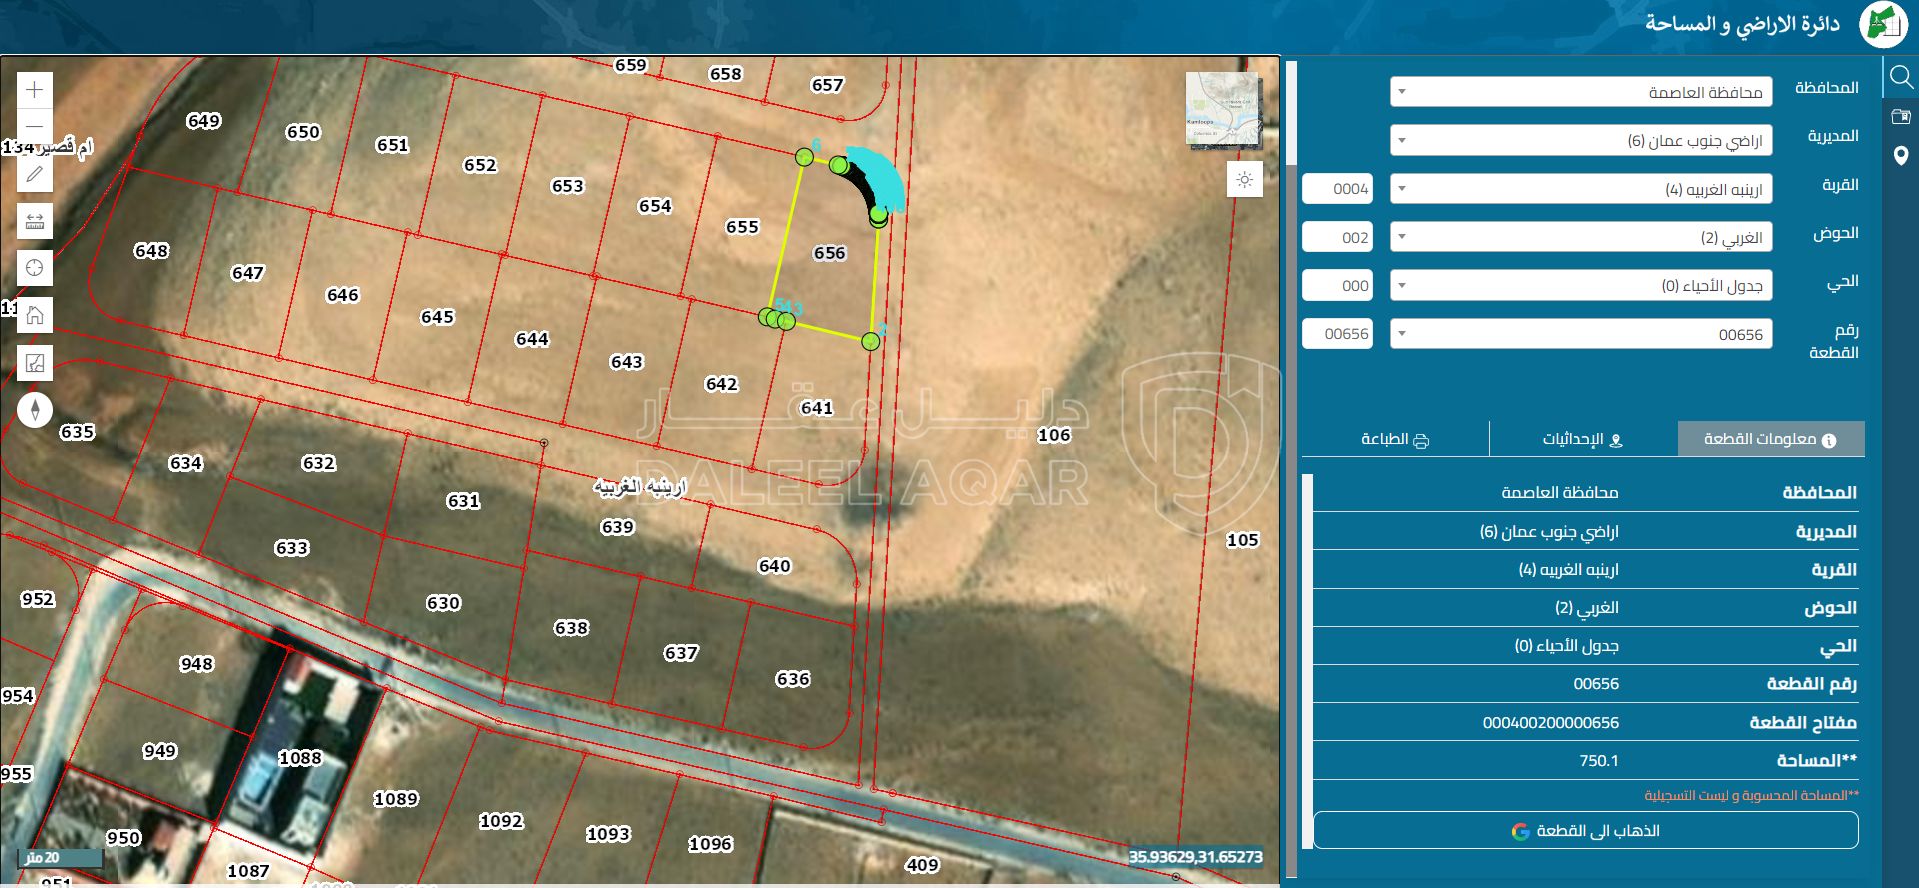Viewport: 1919px width, 888px height.
Task: Zoom in on the map
Action: [35, 90]
